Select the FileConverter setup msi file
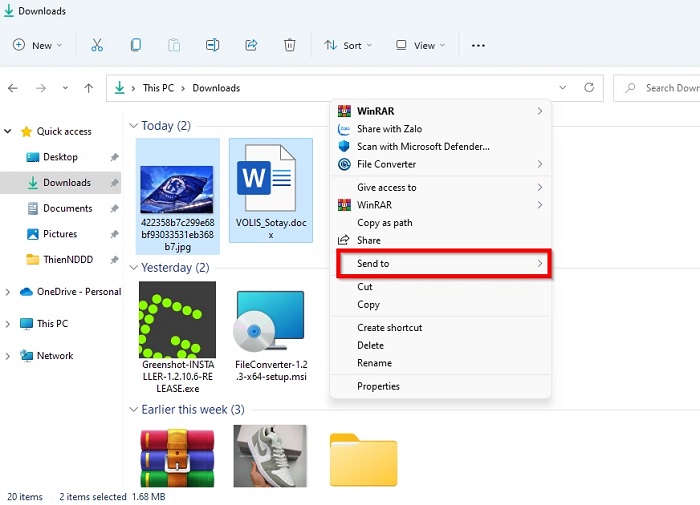The width and height of the screenshot is (700, 505). [x=271, y=336]
